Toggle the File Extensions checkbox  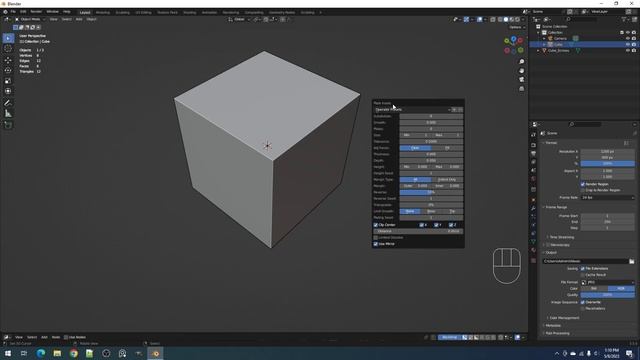tap(582, 269)
